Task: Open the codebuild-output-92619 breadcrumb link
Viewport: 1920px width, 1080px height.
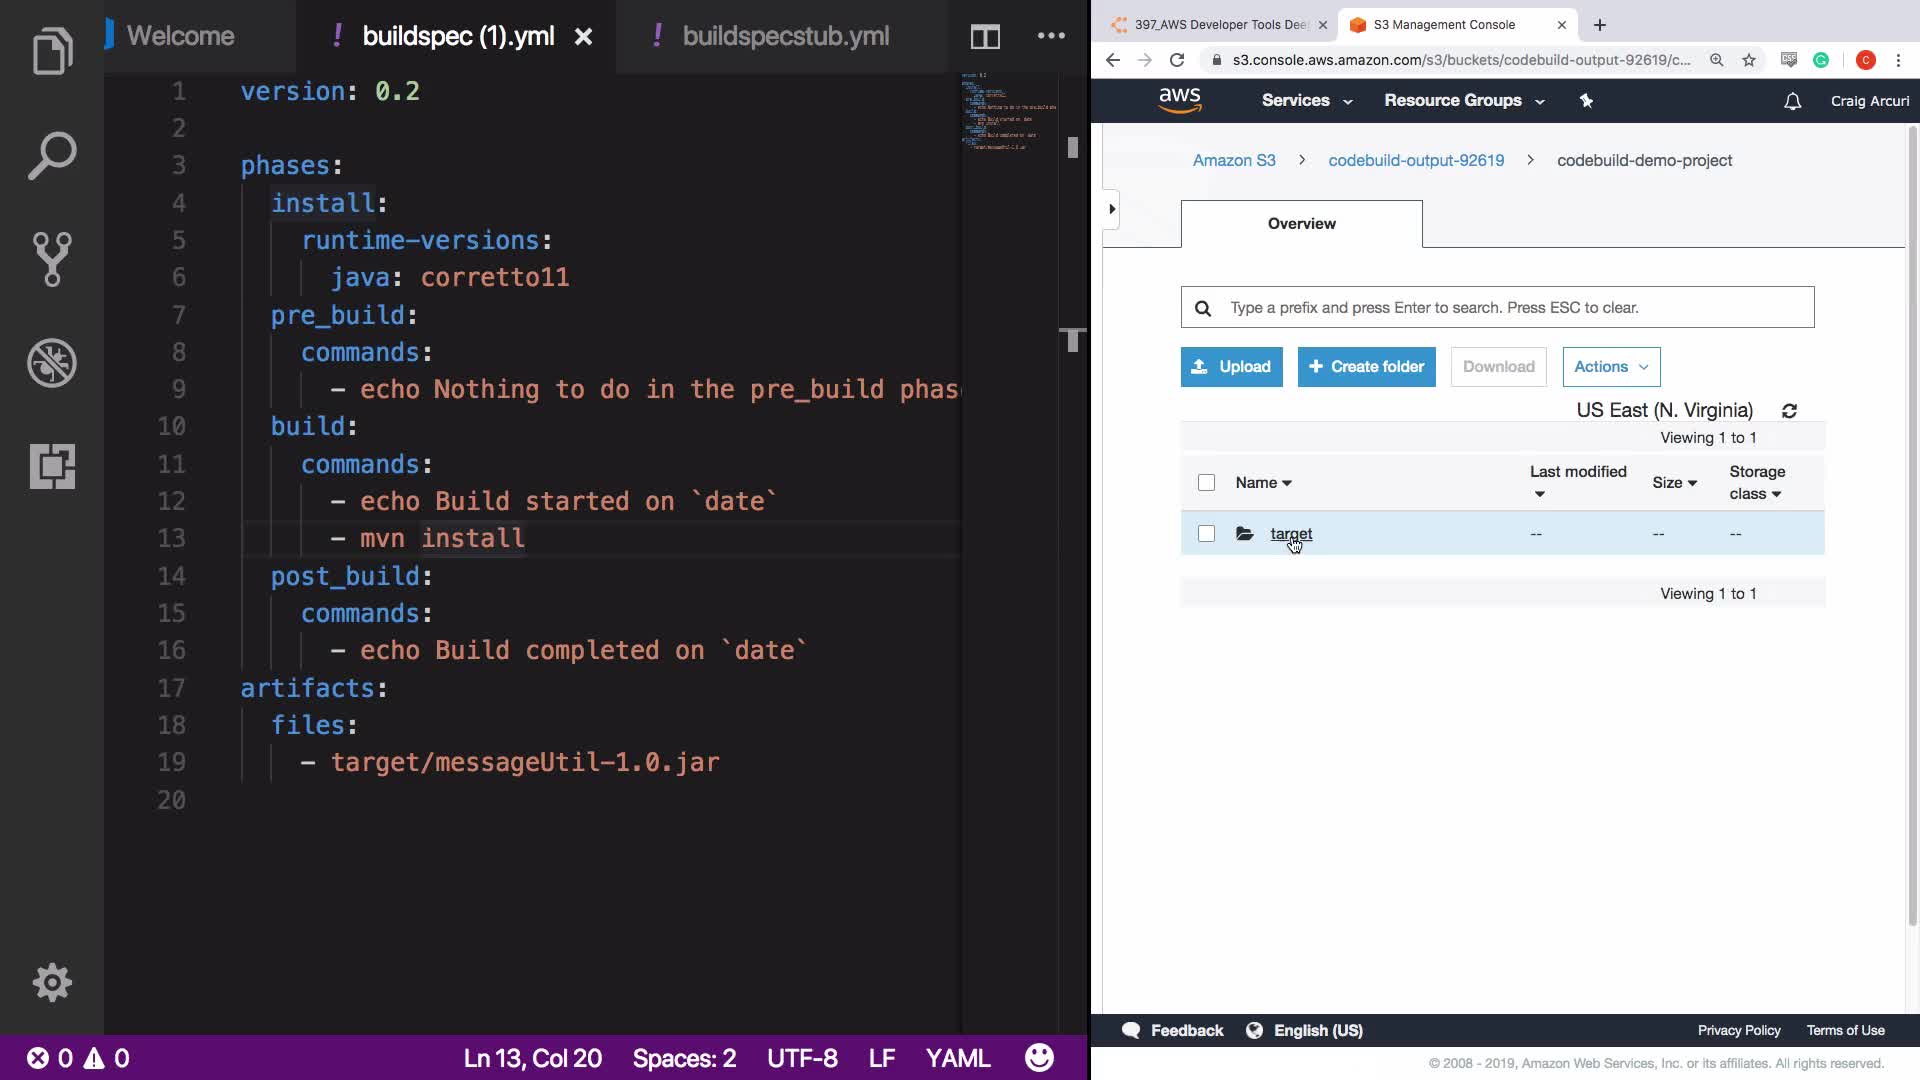Action: coord(1415,161)
